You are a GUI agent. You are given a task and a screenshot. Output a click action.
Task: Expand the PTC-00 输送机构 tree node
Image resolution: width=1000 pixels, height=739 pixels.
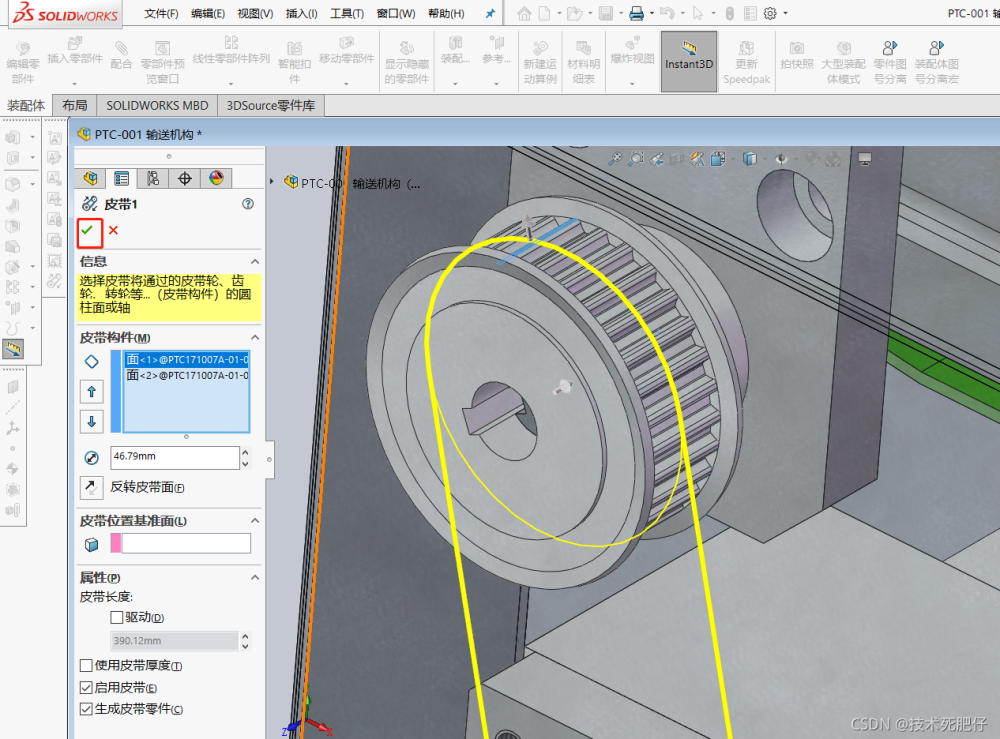point(273,182)
